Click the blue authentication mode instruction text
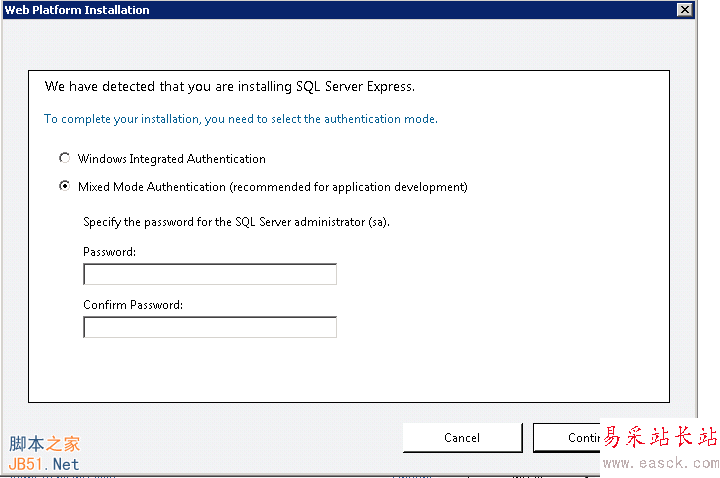The height and width of the screenshot is (478, 720). tap(241, 119)
